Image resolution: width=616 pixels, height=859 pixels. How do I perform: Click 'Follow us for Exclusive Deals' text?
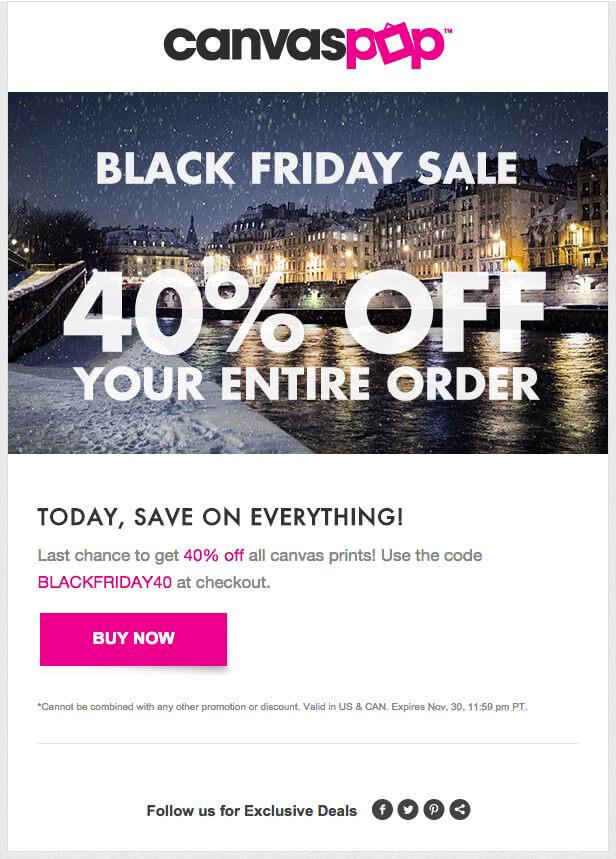[x=252, y=811]
